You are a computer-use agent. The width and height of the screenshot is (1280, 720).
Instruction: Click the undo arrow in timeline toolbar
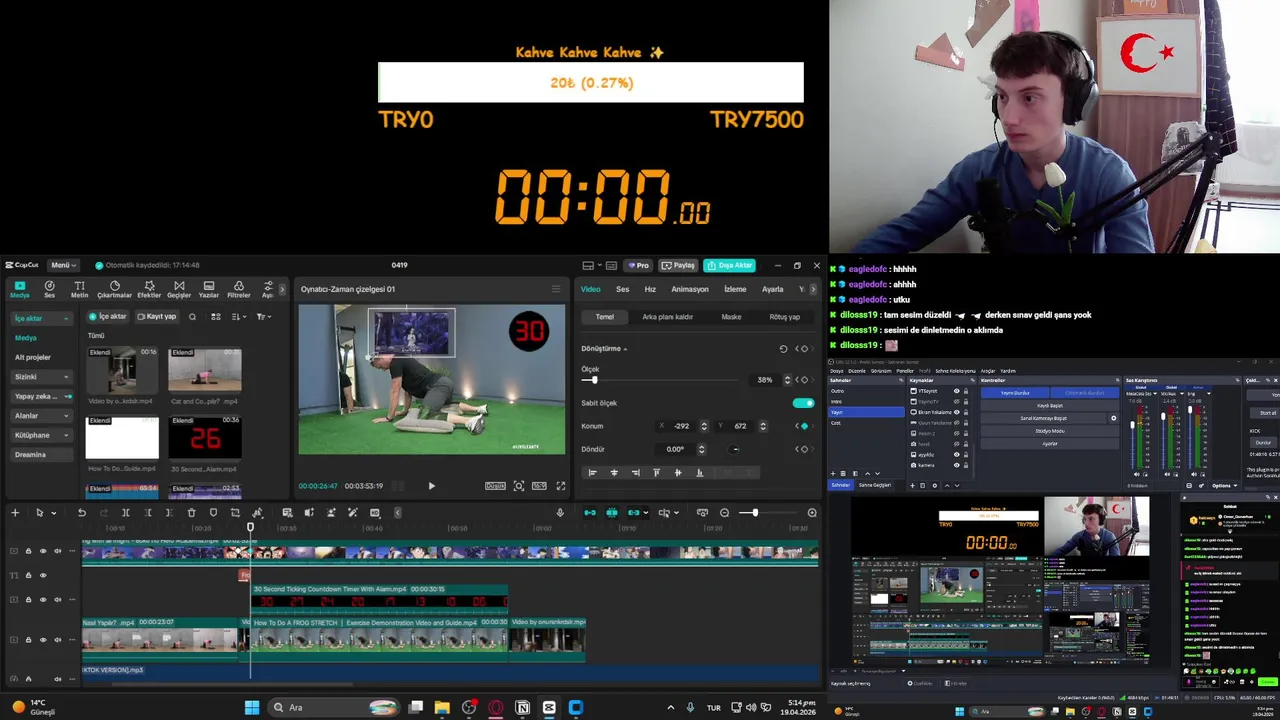[x=82, y=513]
